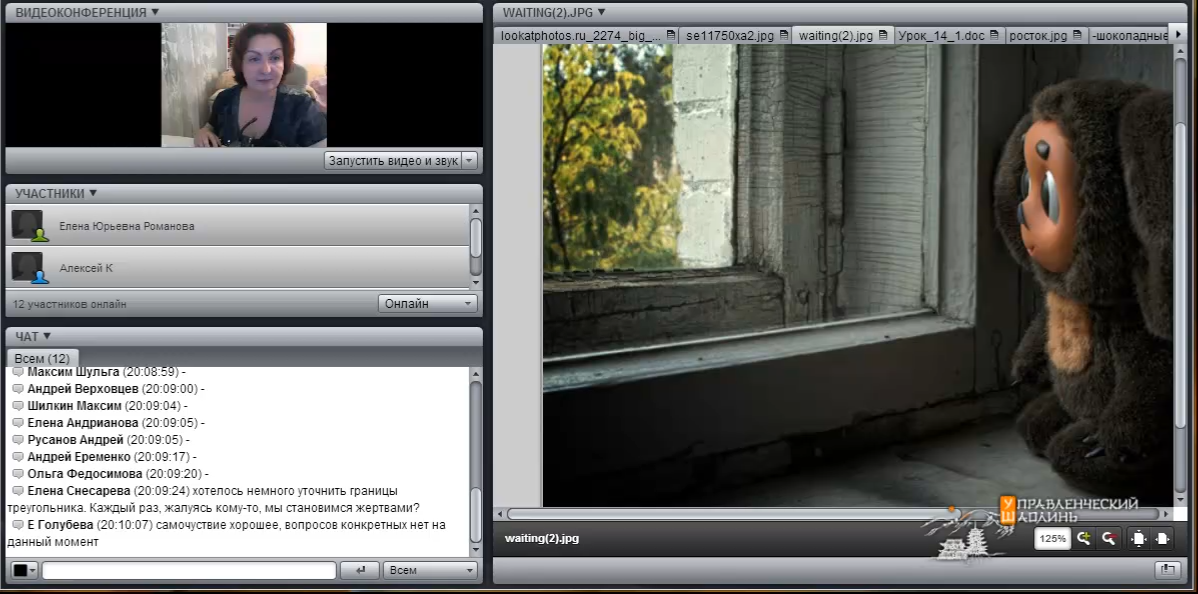The image size is (1198, 594).
Task: Click the document icon on the se11750xa2.jpg tab
Action: (783, 35)
